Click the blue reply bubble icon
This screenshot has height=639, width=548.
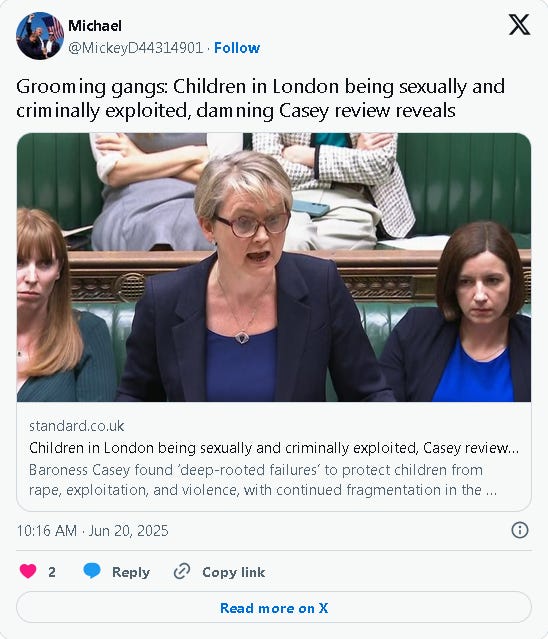92,571
